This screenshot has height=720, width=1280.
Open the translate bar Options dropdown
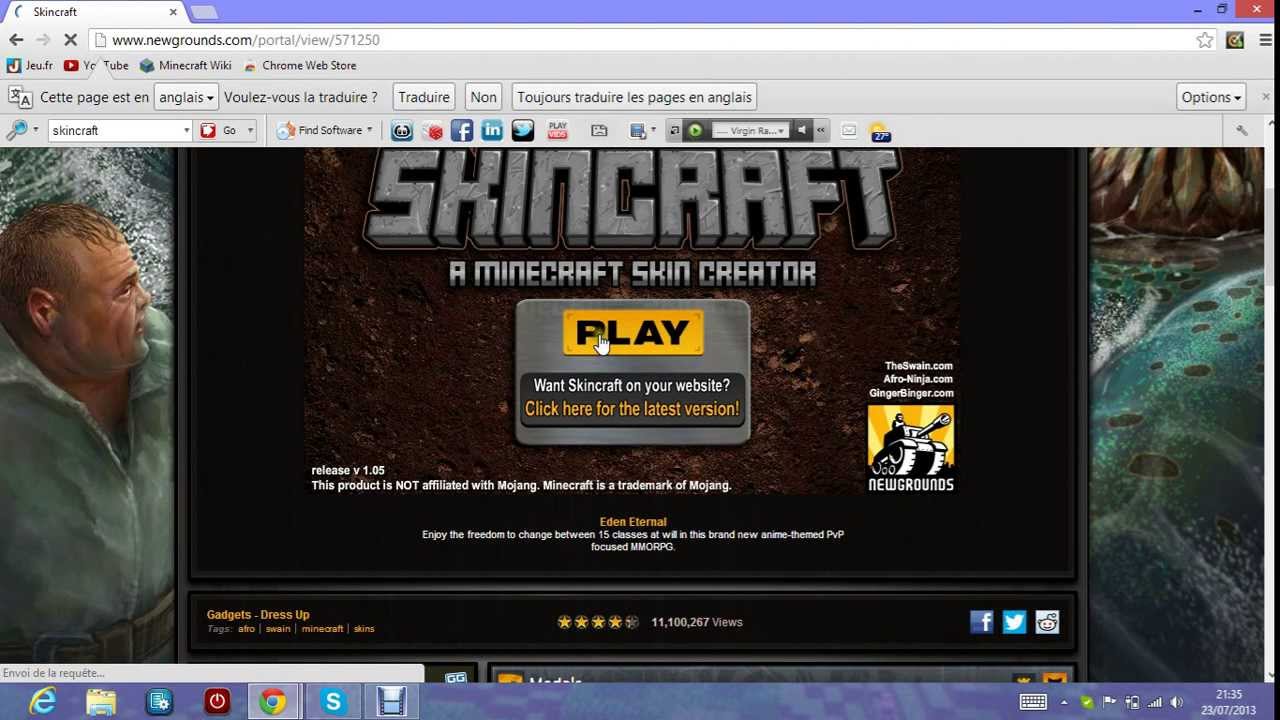coord(1210,97)
